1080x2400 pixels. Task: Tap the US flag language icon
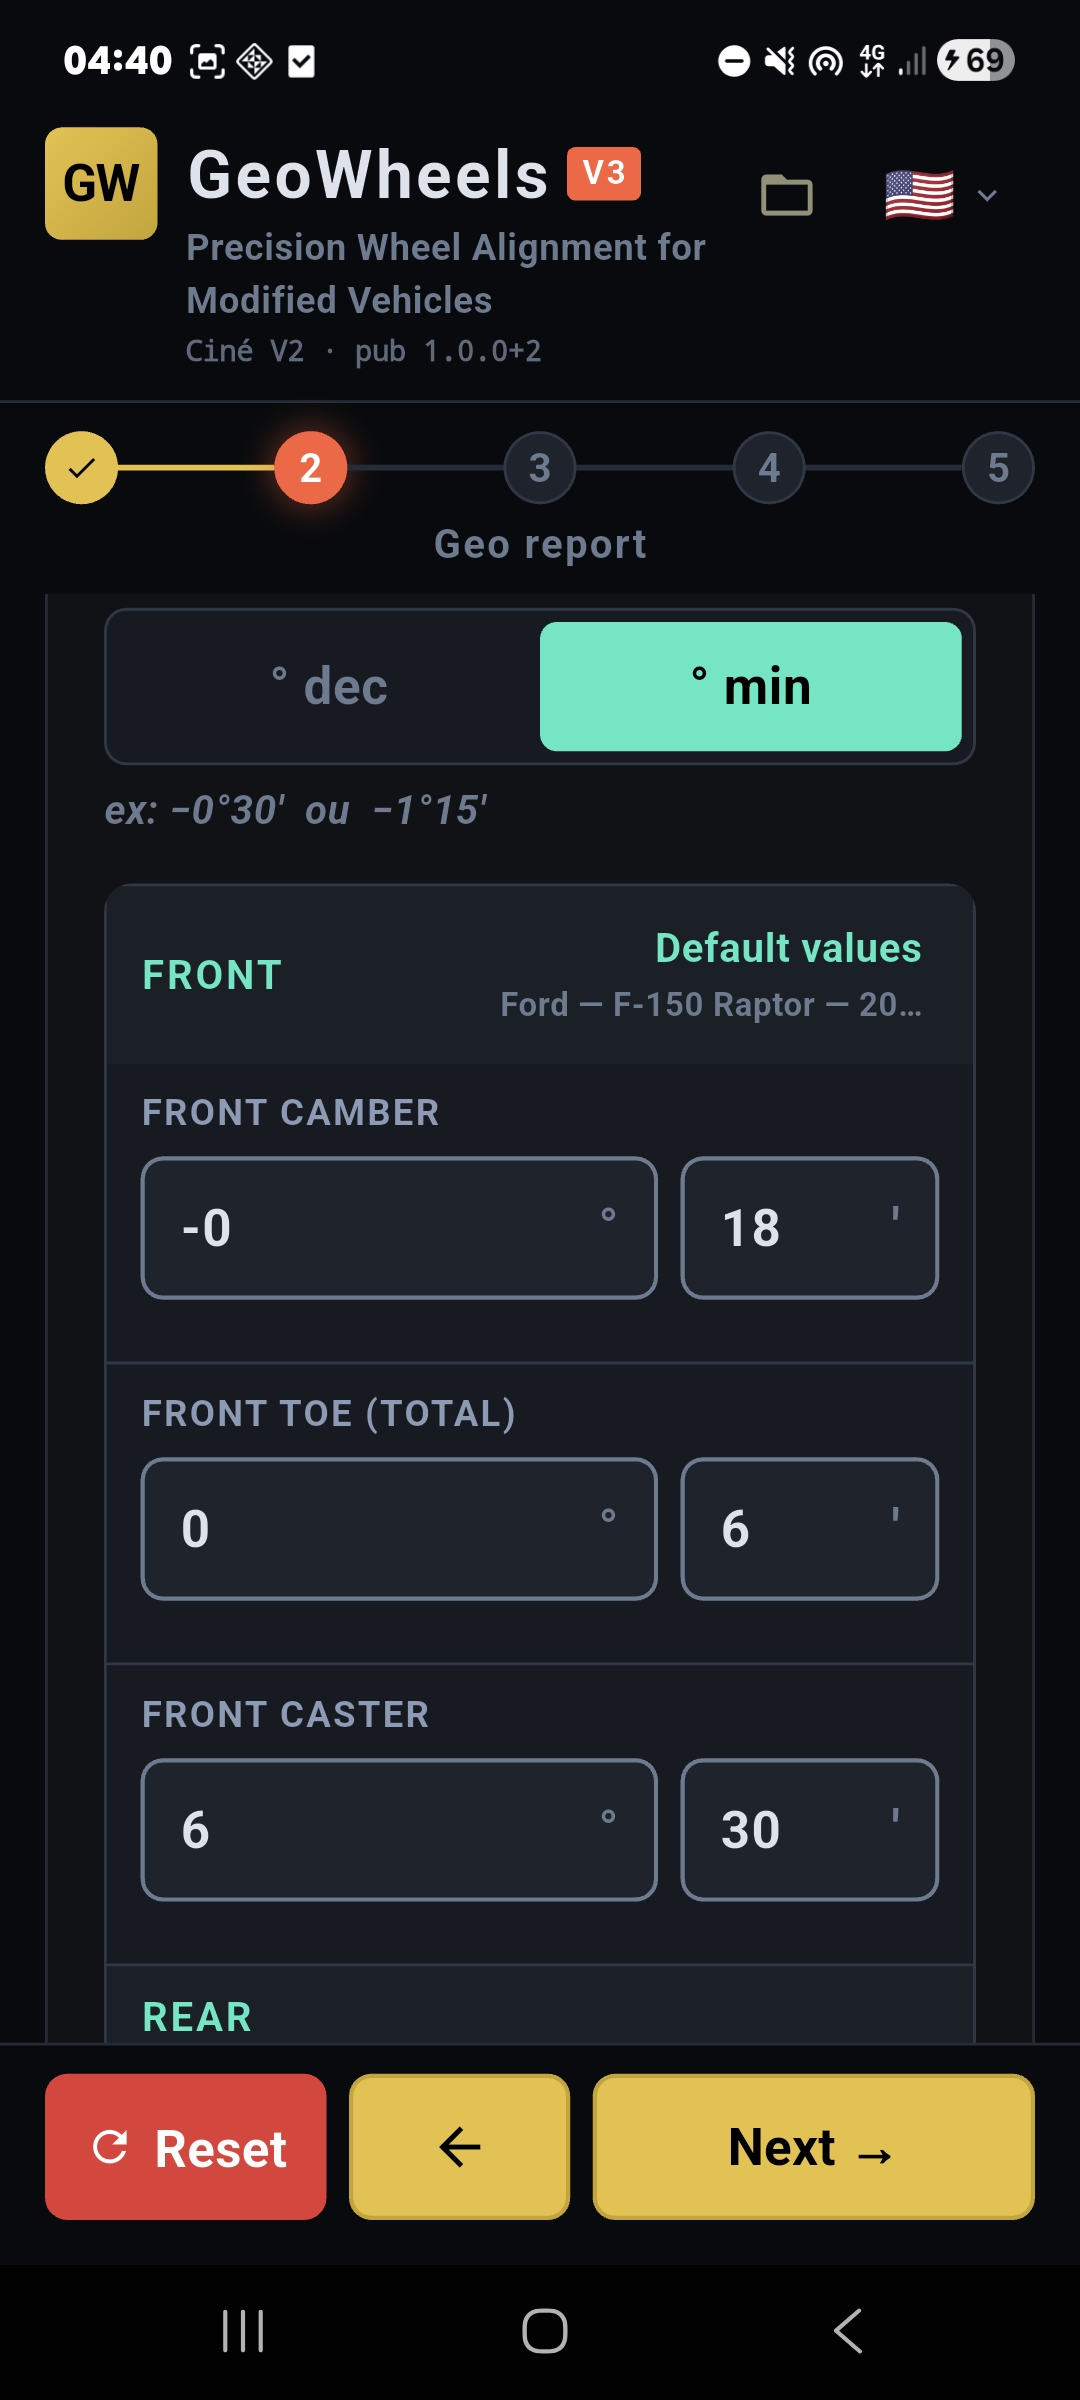tap(919, 195)
